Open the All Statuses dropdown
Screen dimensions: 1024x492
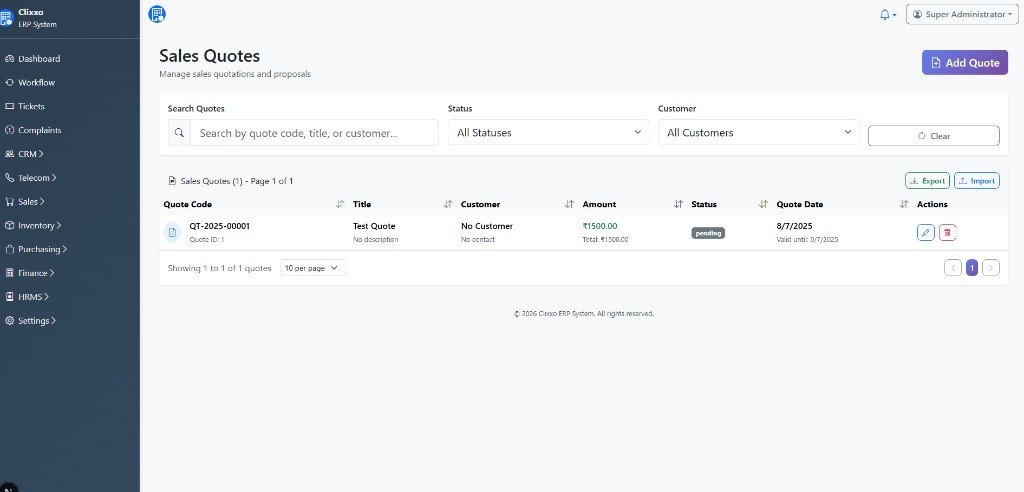(x=549, y=132)
